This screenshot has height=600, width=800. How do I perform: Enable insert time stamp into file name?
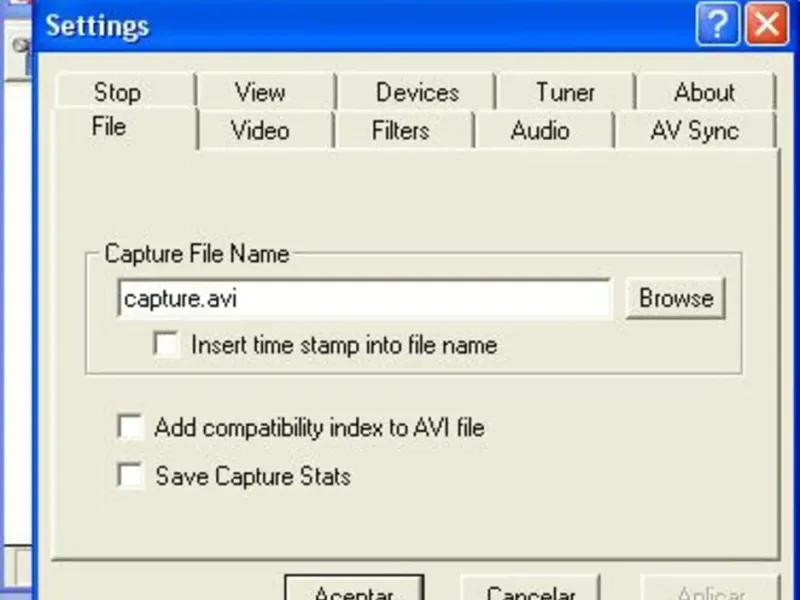pos(166,345)
